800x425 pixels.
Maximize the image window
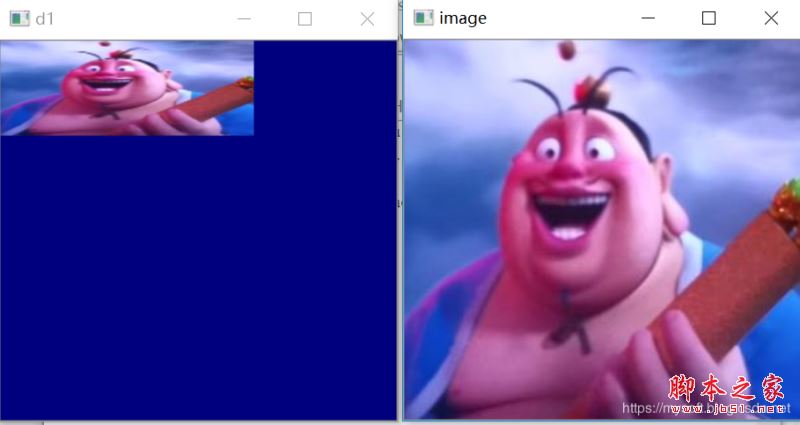(709, 18)
